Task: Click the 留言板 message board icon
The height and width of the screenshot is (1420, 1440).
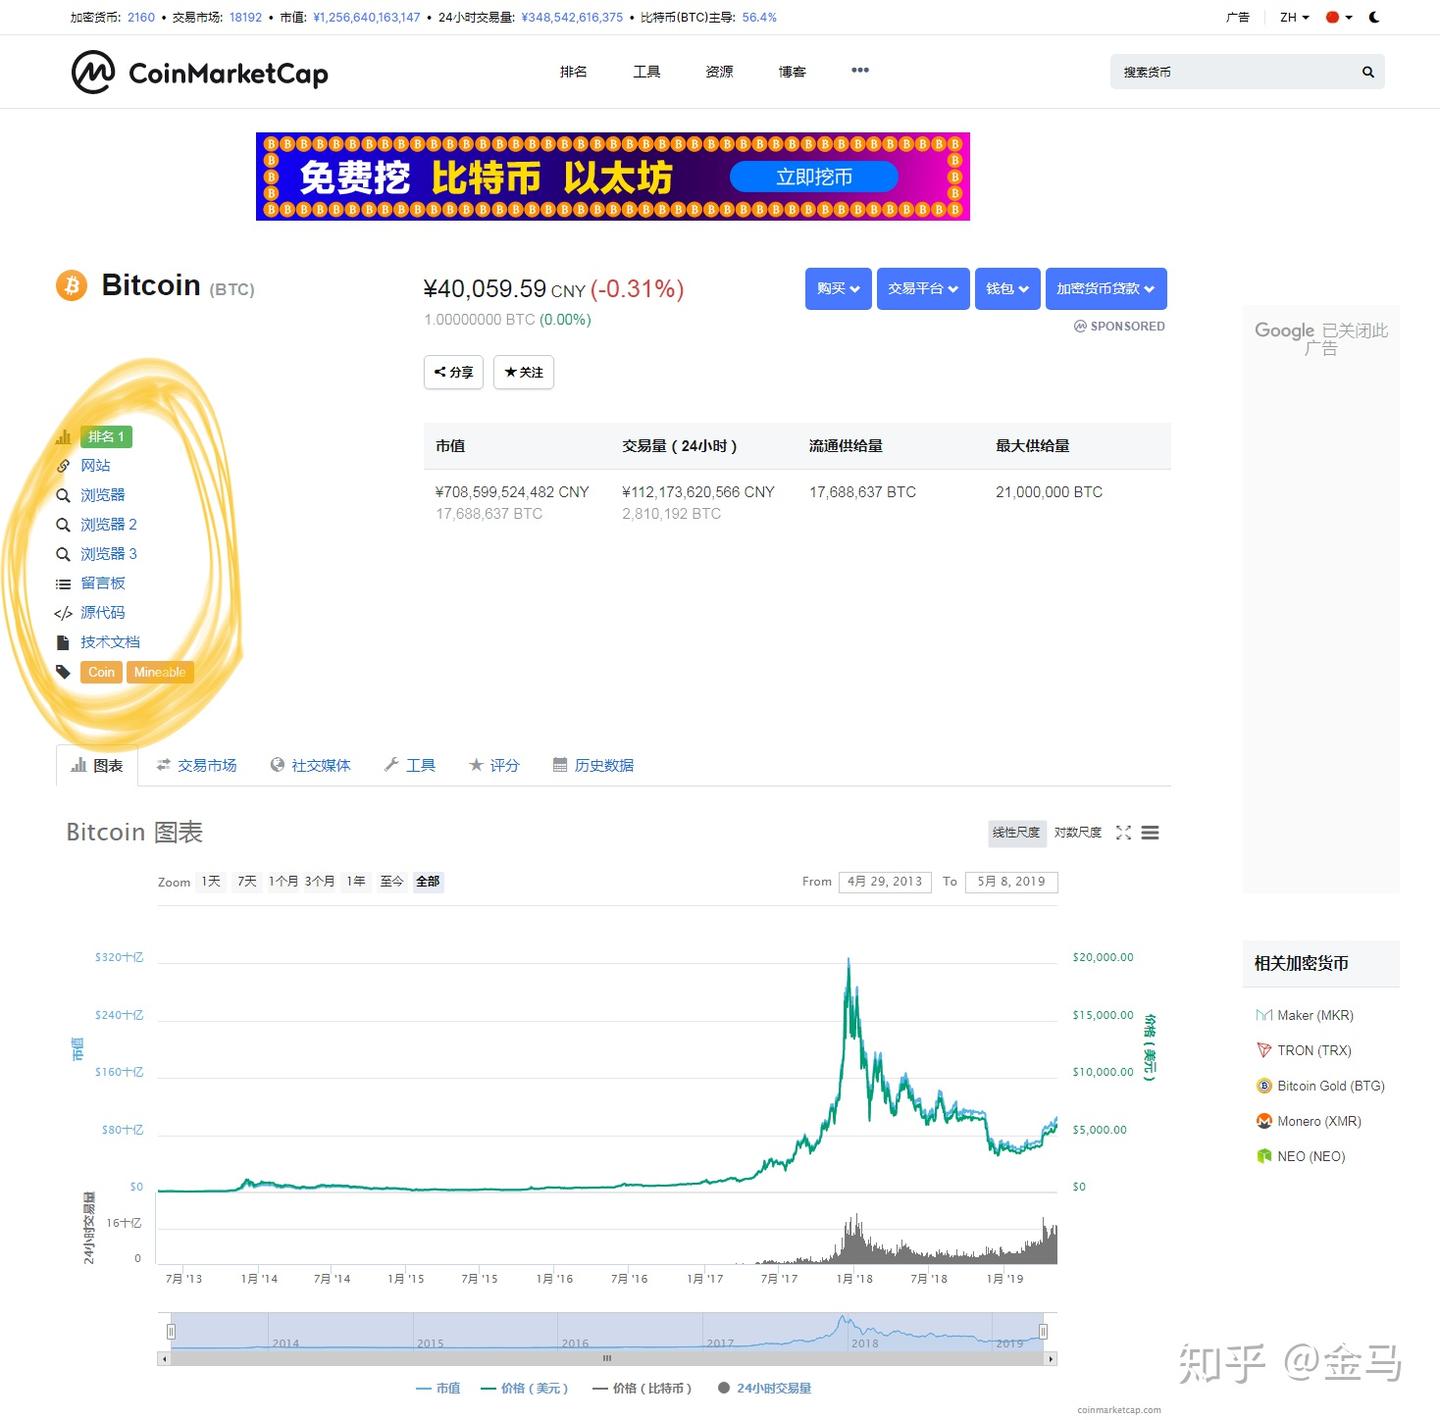Action: (x=62, y=583)
